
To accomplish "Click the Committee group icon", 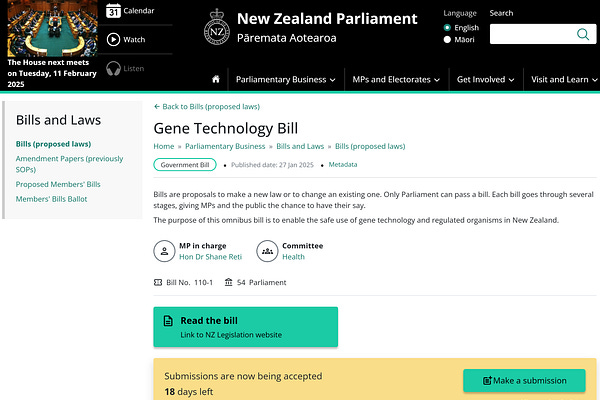I will point(267,251).
